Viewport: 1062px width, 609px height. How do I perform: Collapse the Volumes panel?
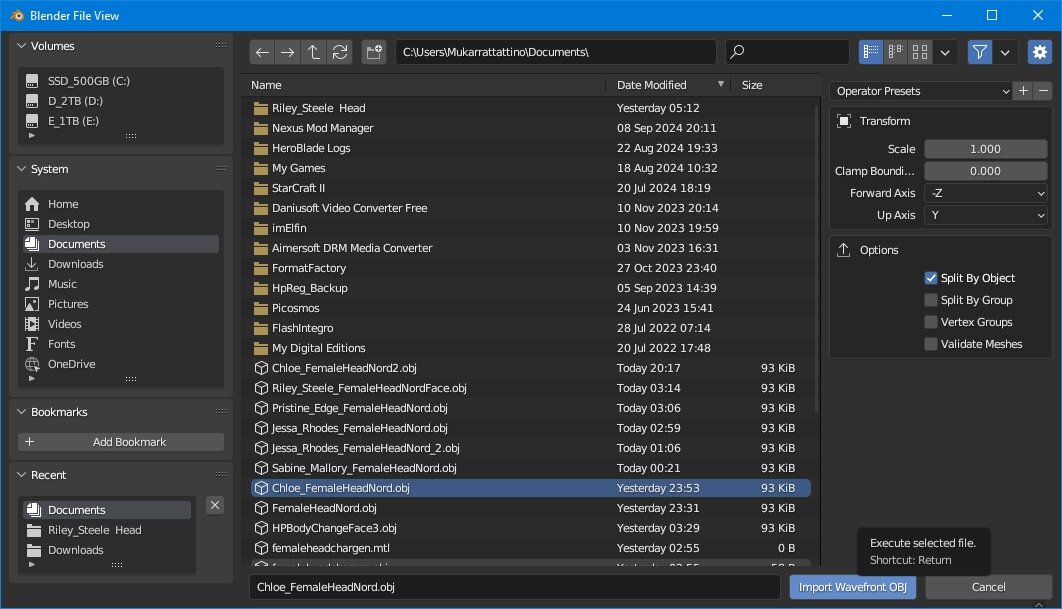point(22,46)
